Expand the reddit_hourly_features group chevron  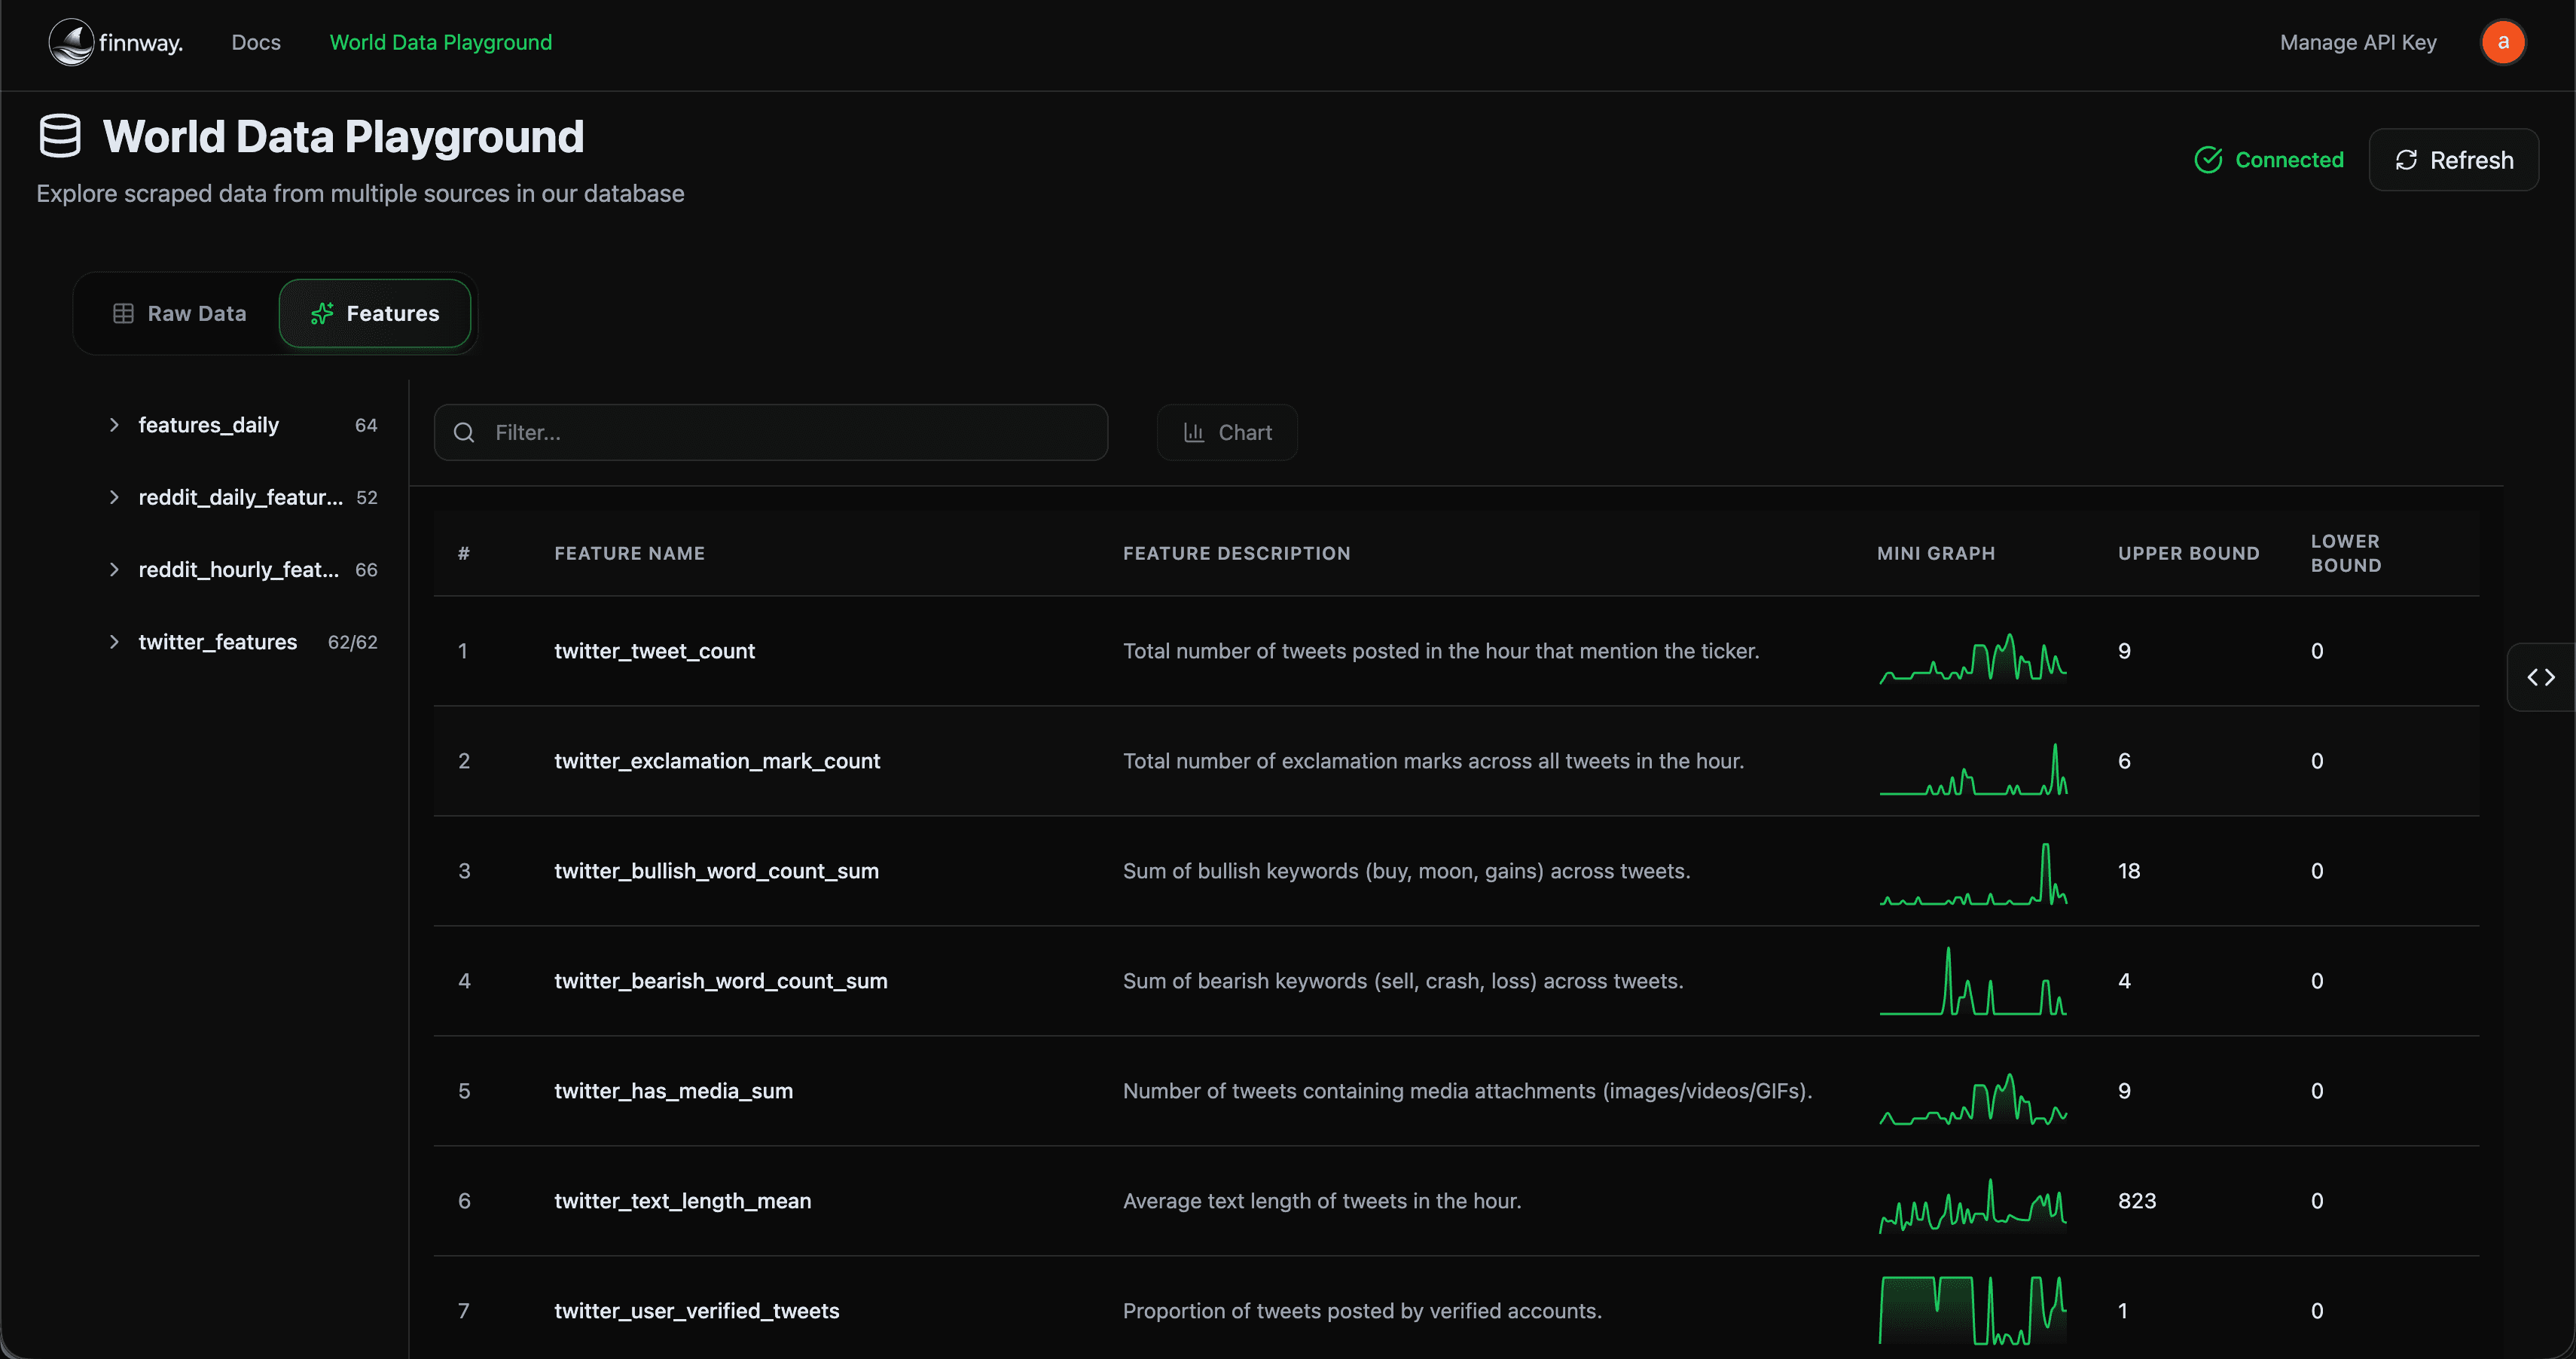click(x=114, y=569)
